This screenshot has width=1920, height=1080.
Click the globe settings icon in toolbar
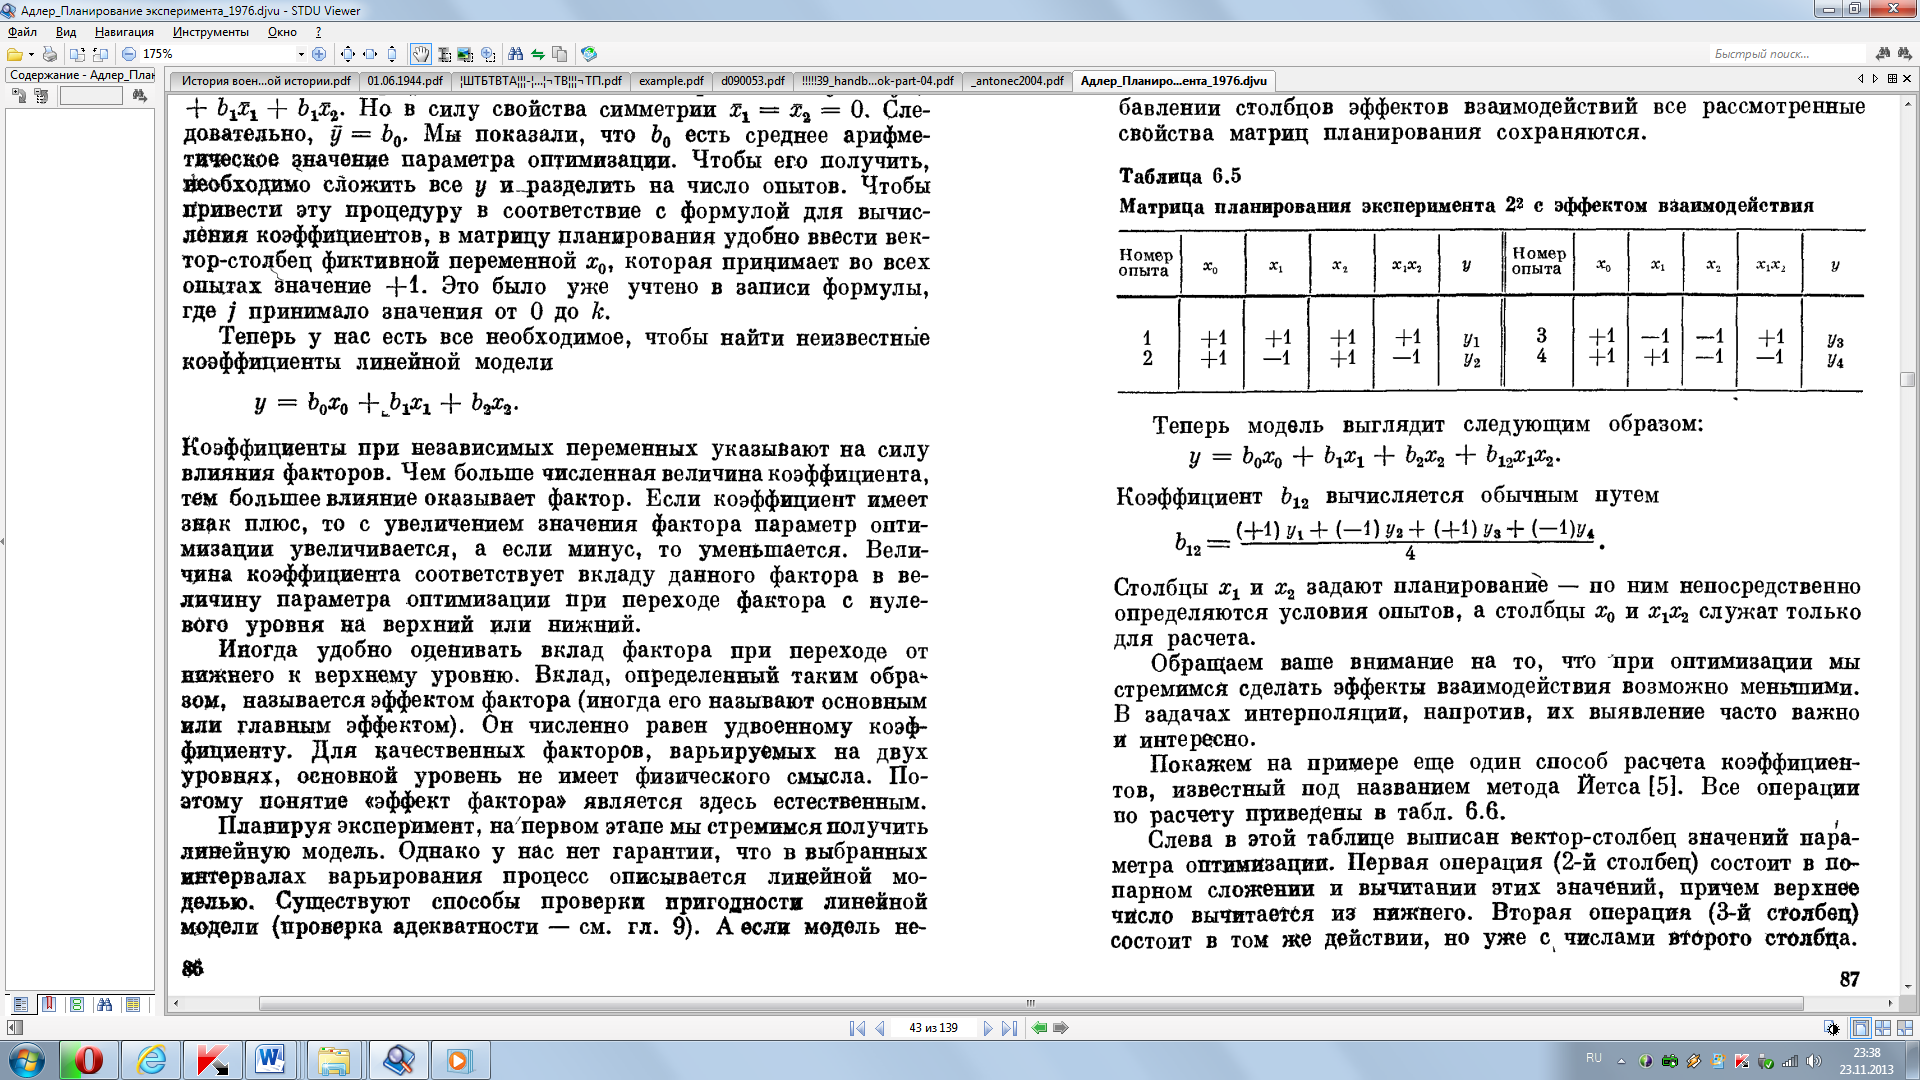(x=589, y=54)
